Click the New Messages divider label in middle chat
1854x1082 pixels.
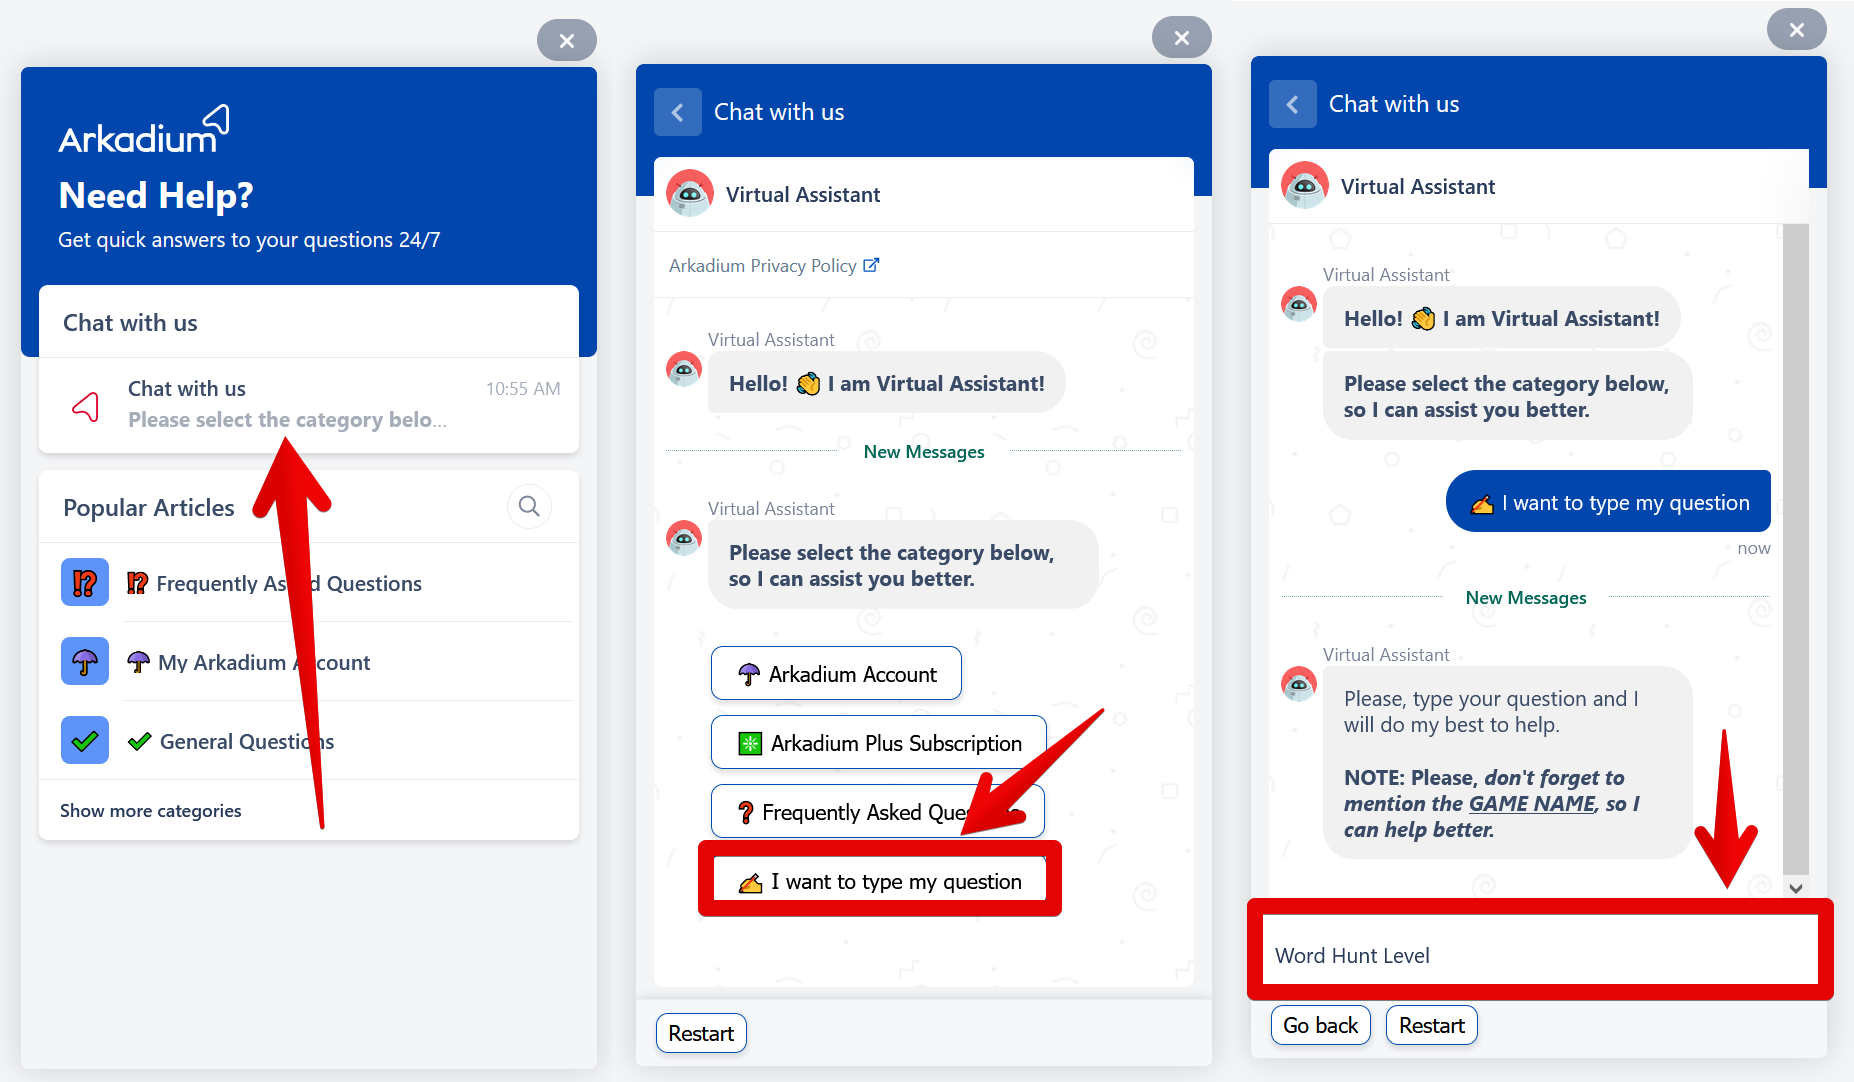point(924,452)
